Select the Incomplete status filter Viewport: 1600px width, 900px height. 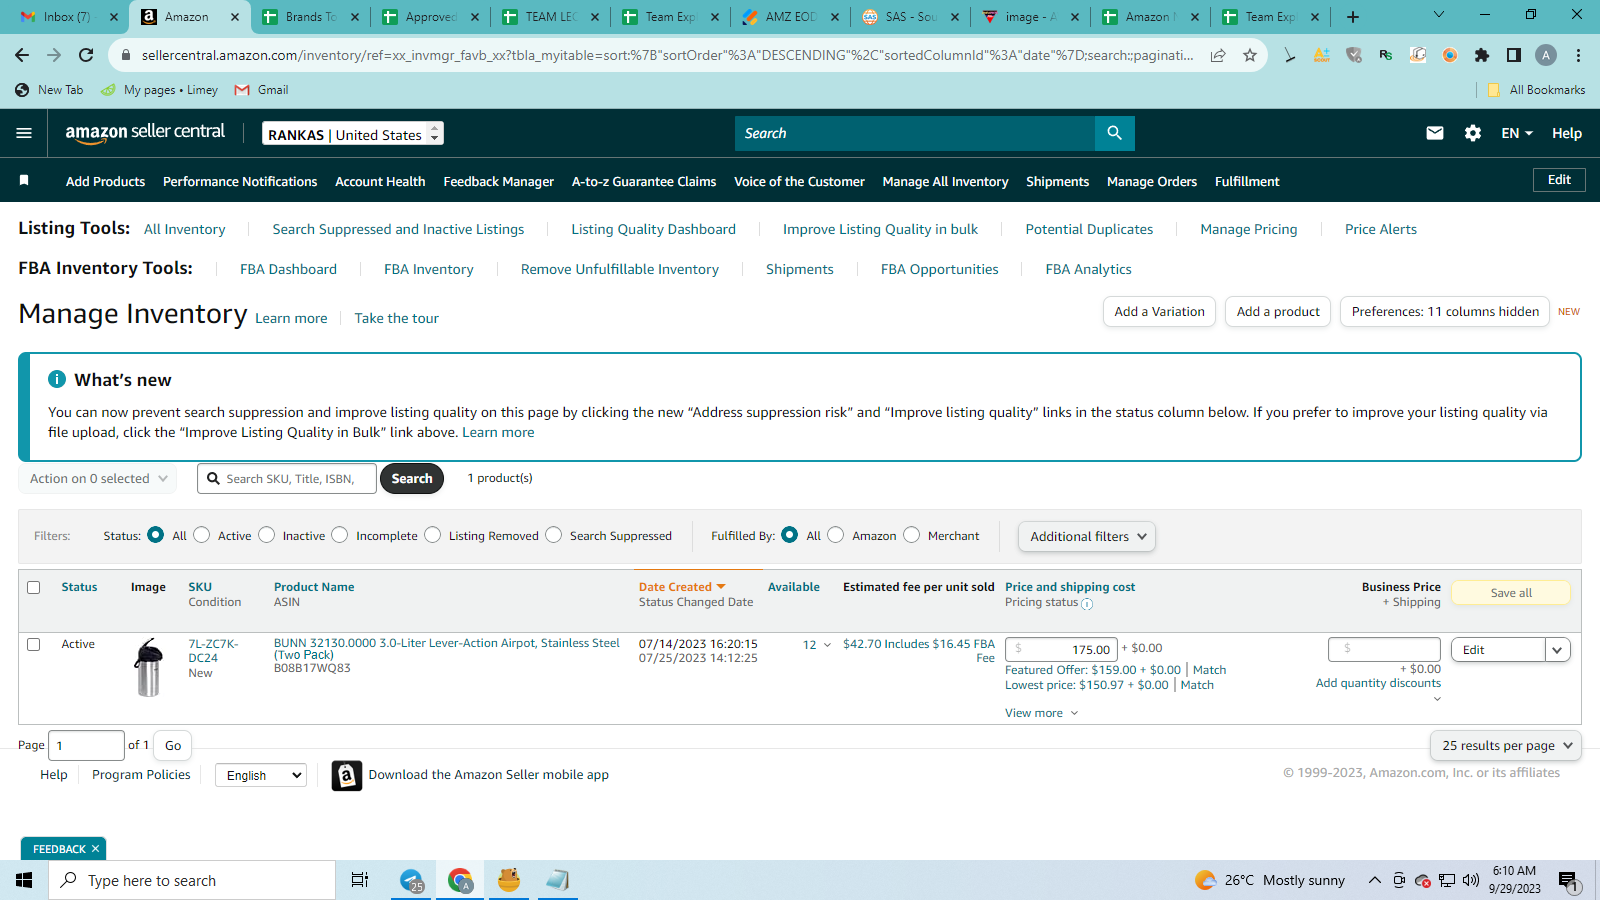tap(340, 535)
